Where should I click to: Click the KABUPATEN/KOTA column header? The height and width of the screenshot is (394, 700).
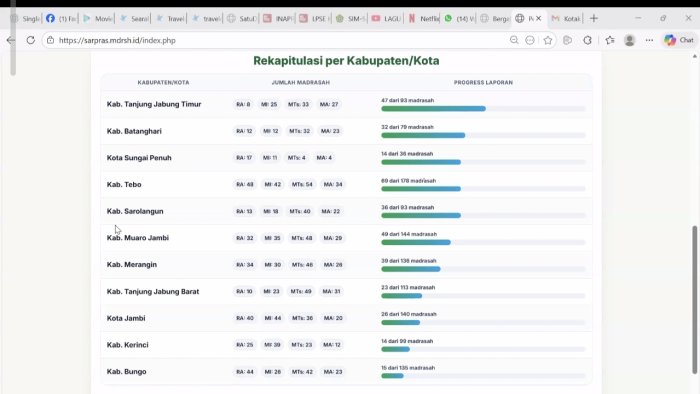(x=163, y=83)
